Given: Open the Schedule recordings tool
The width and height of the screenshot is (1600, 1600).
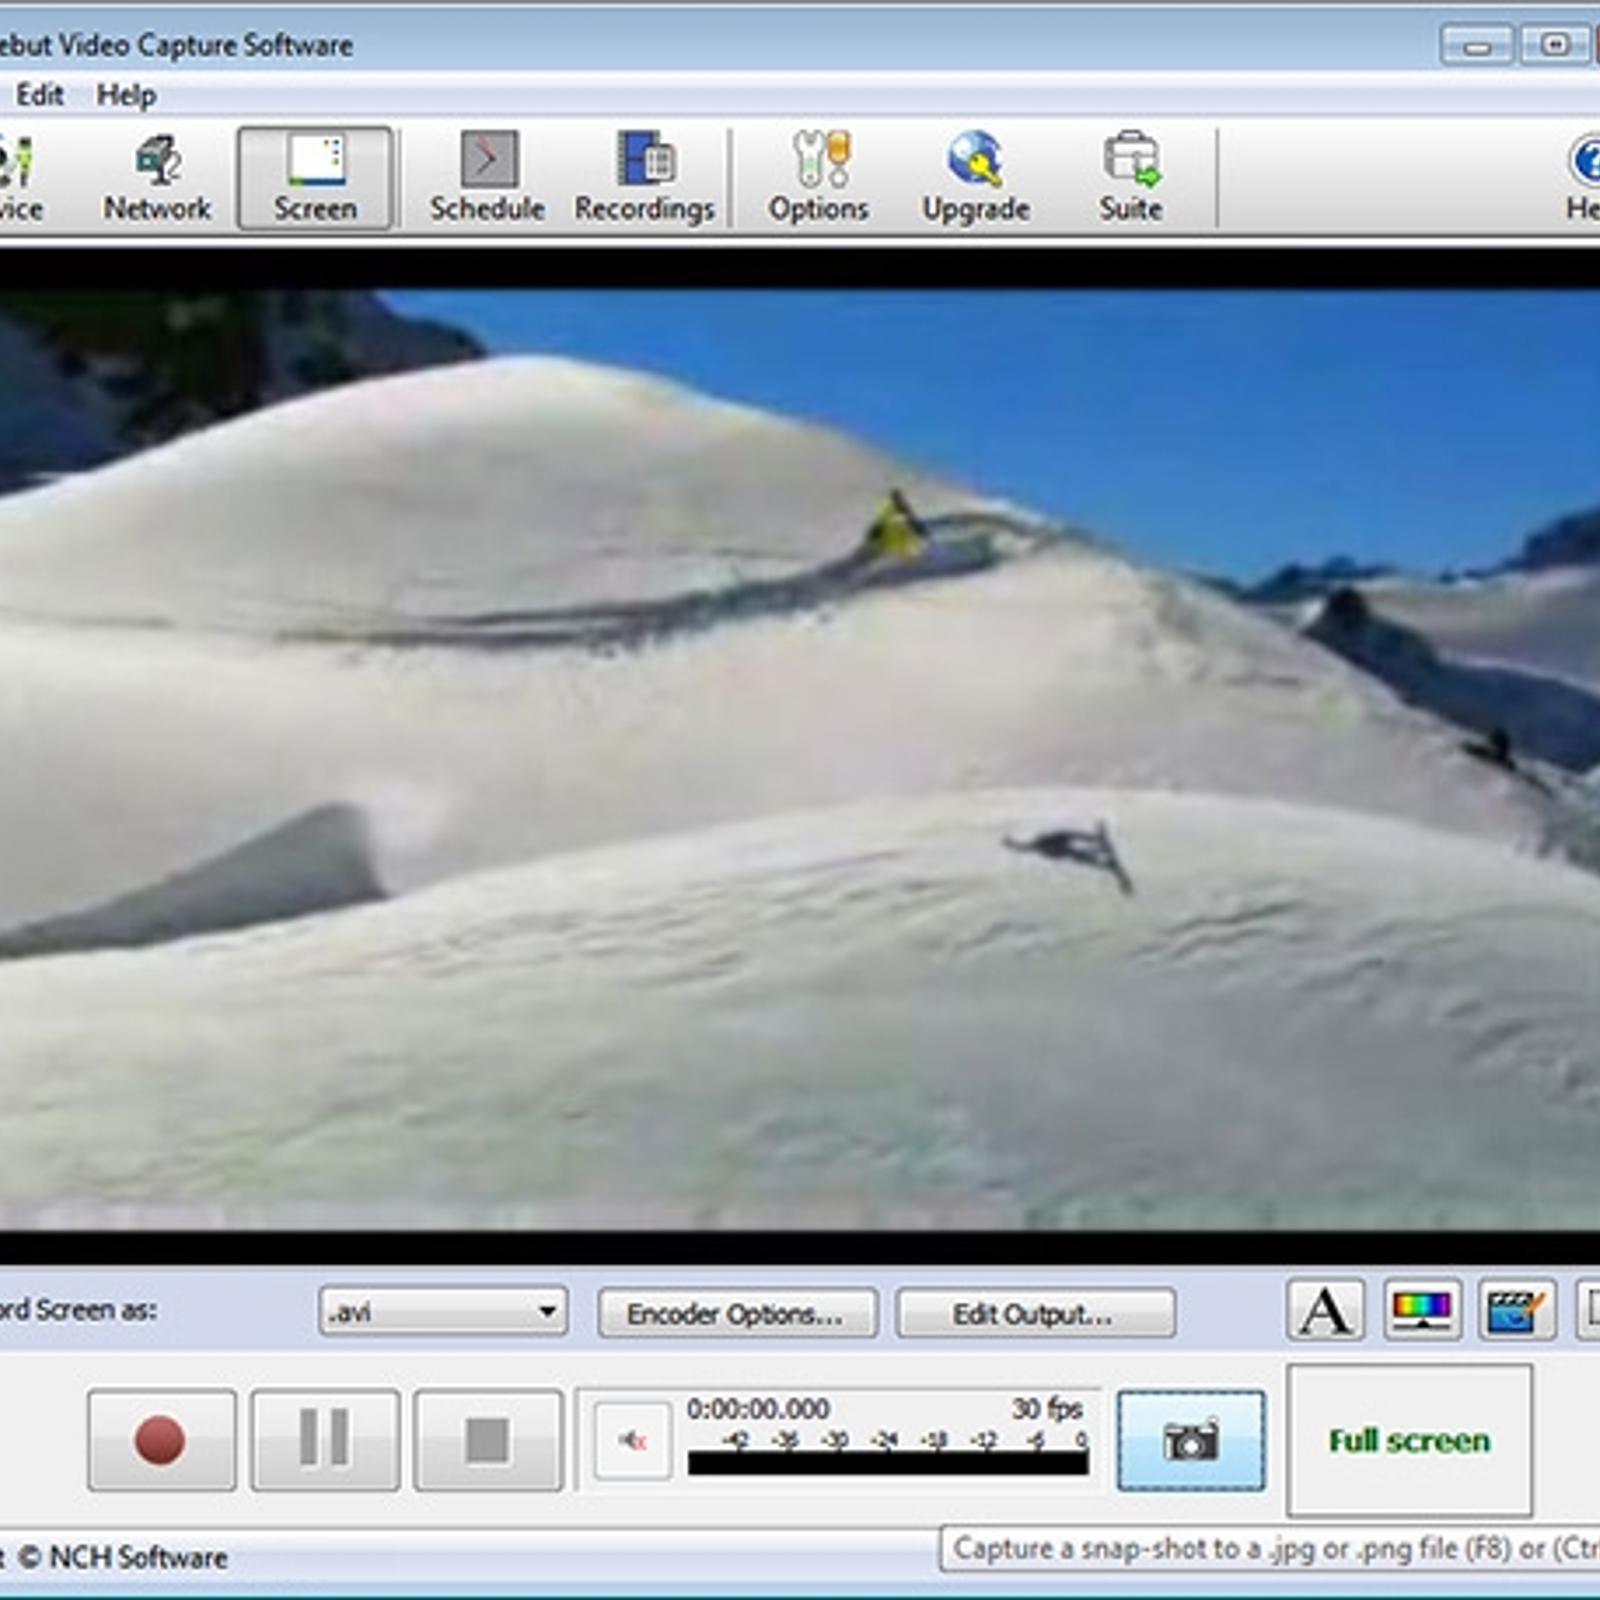Looking at the screenshot, I should [x=487, y=178].
